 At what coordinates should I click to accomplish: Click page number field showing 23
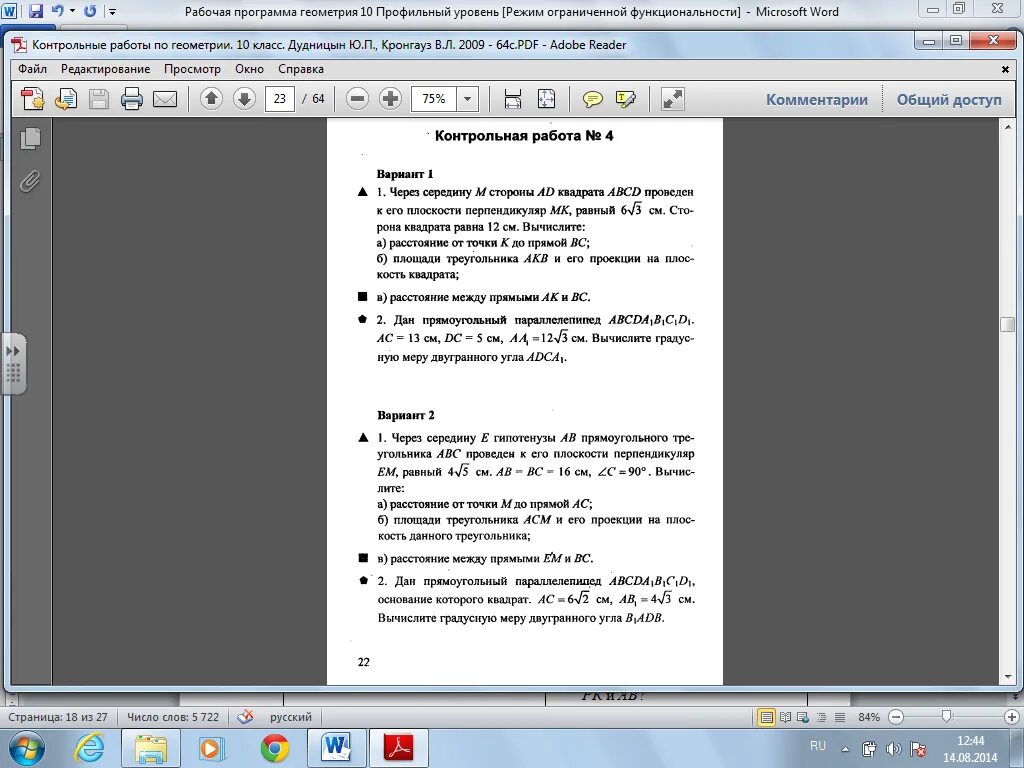click(280, 99)
